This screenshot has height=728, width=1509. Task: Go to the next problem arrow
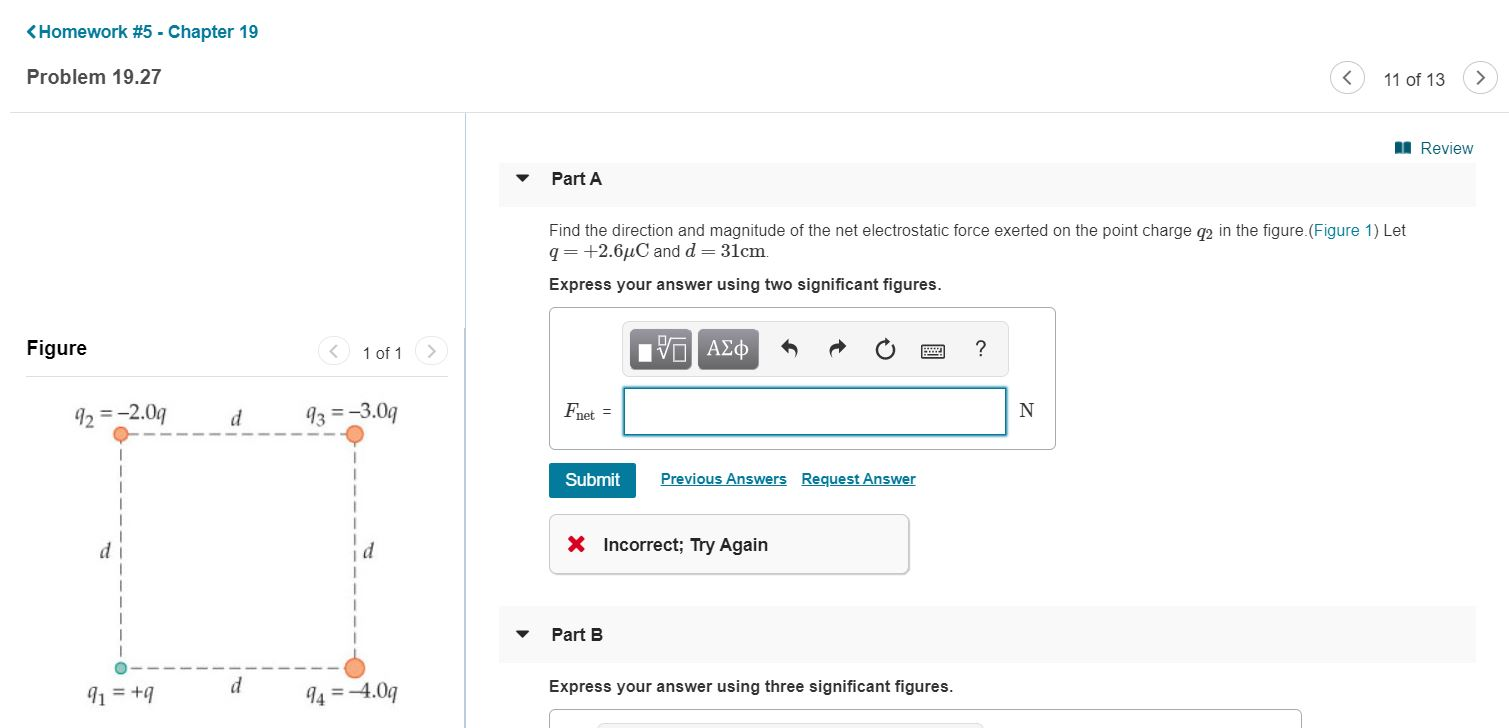coord(1479,78)
